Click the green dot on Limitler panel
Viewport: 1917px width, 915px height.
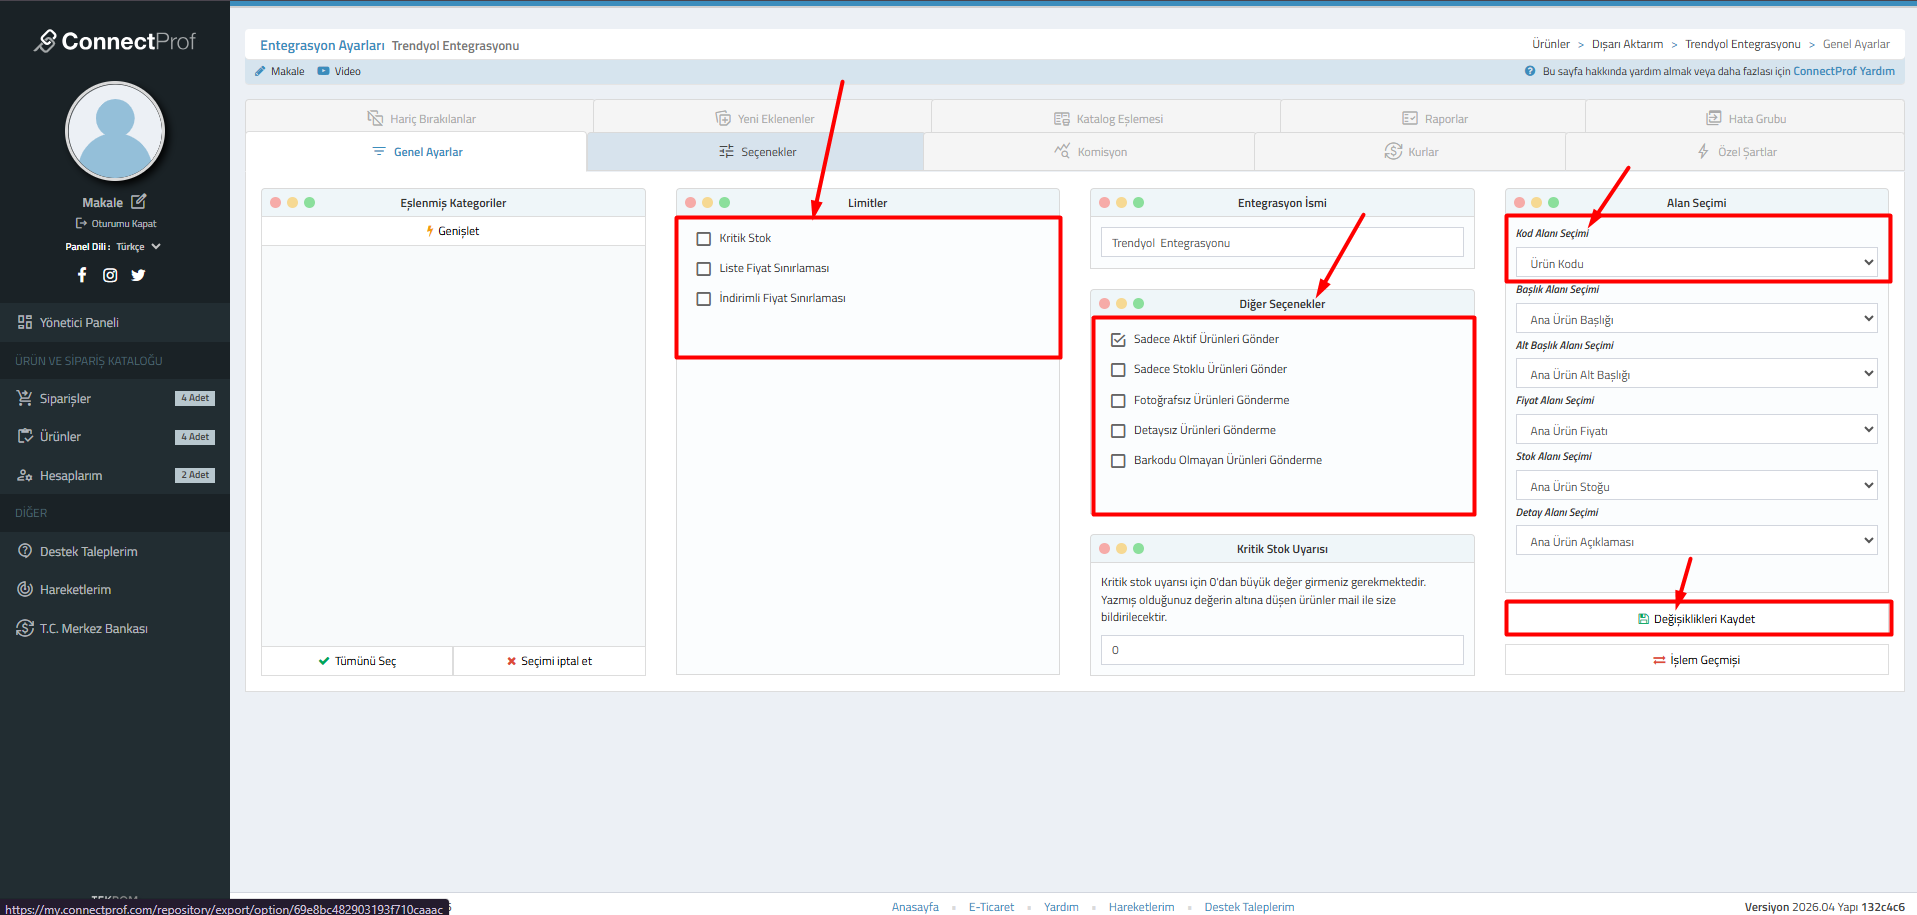[x=725, y=202]
